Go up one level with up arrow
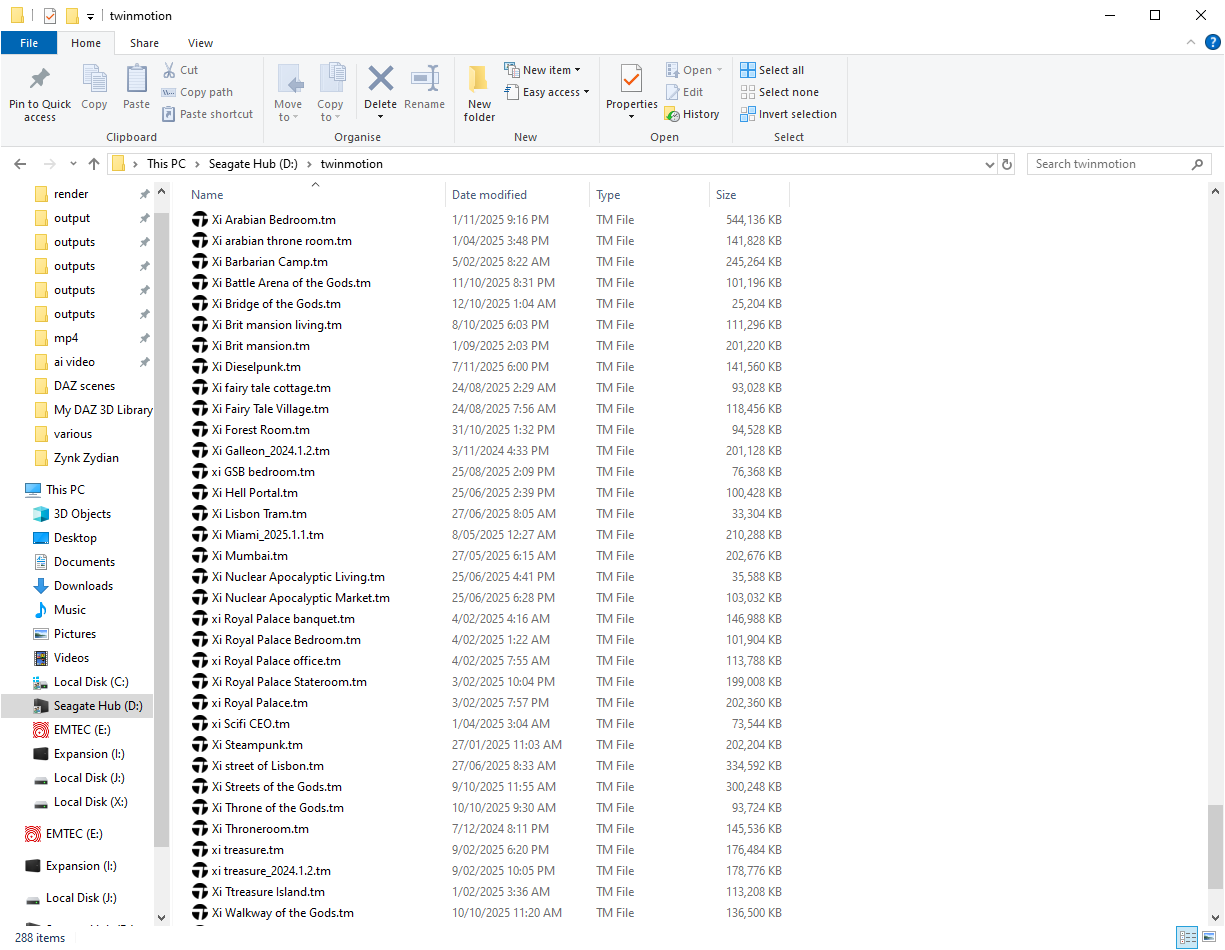Screen dimensions: 1225x950 point(94,164)
